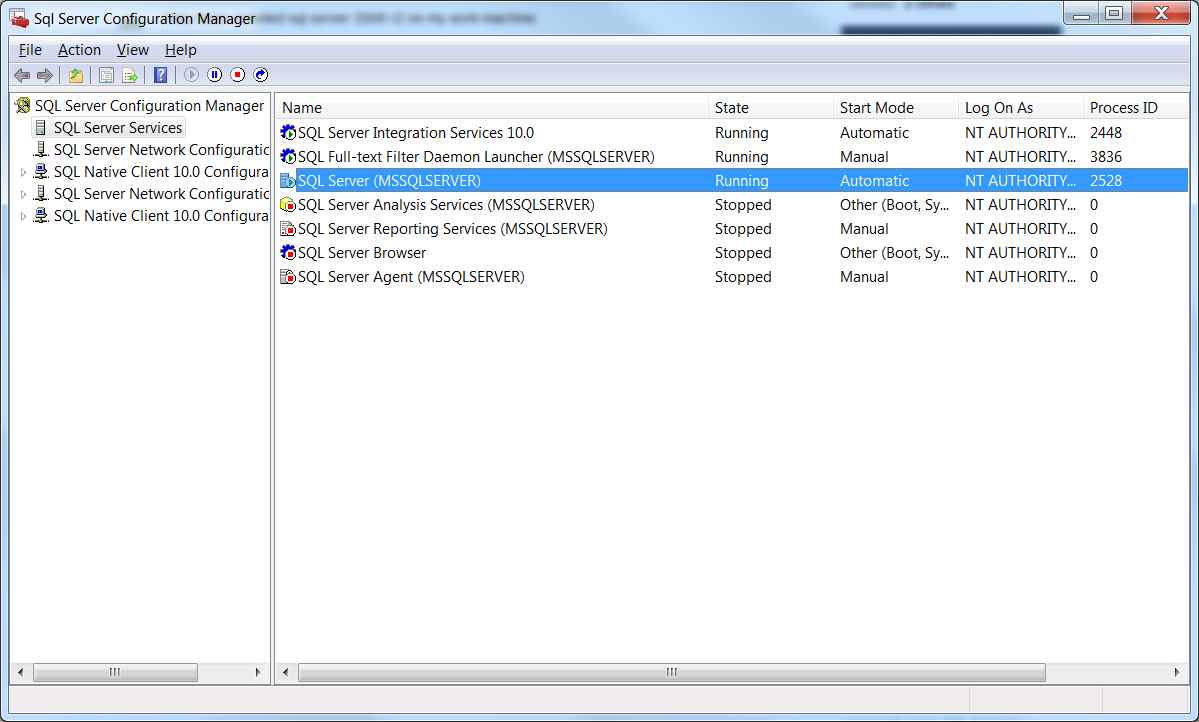
Task: Click the Start Service play icon
Action: point(191,75)
